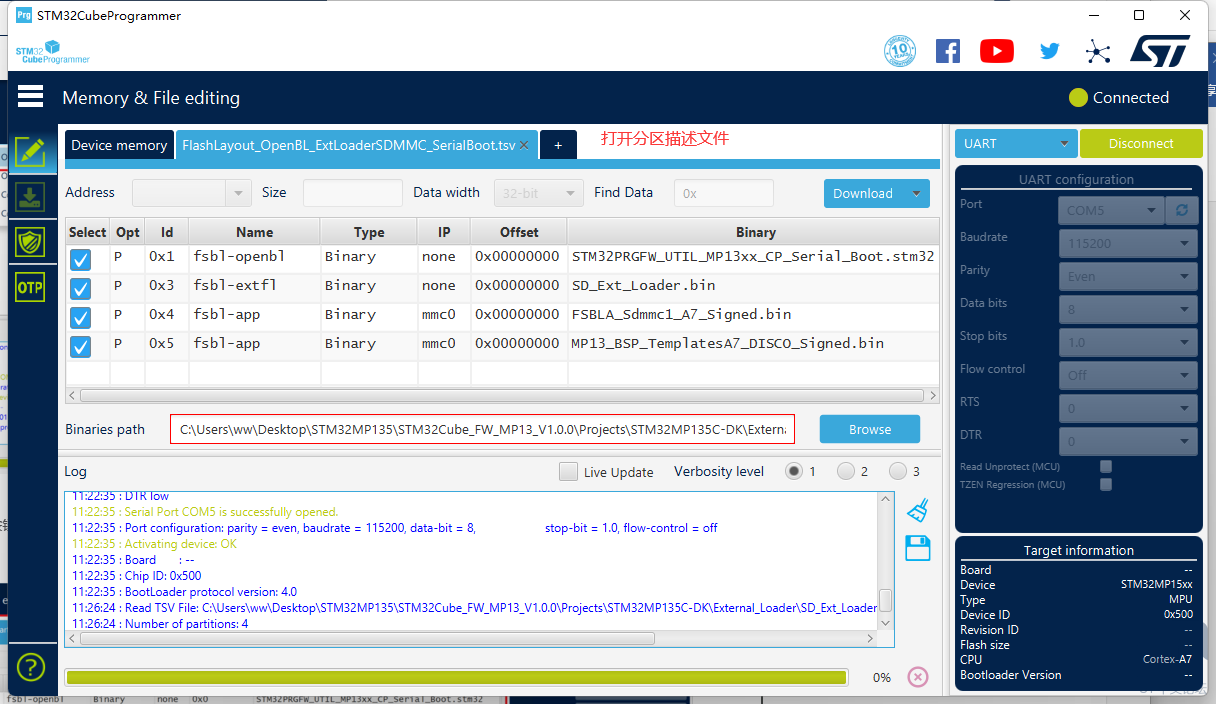Select the SD_Ext_Loader.bin cell
This screenshot has width=1216, height=704.
tap(755, 285)
